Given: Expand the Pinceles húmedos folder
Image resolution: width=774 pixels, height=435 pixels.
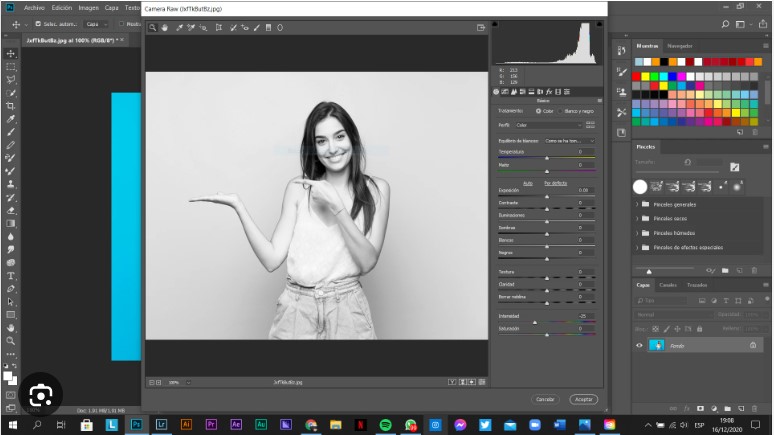Looking at the screenshot, I should (638, 233).
